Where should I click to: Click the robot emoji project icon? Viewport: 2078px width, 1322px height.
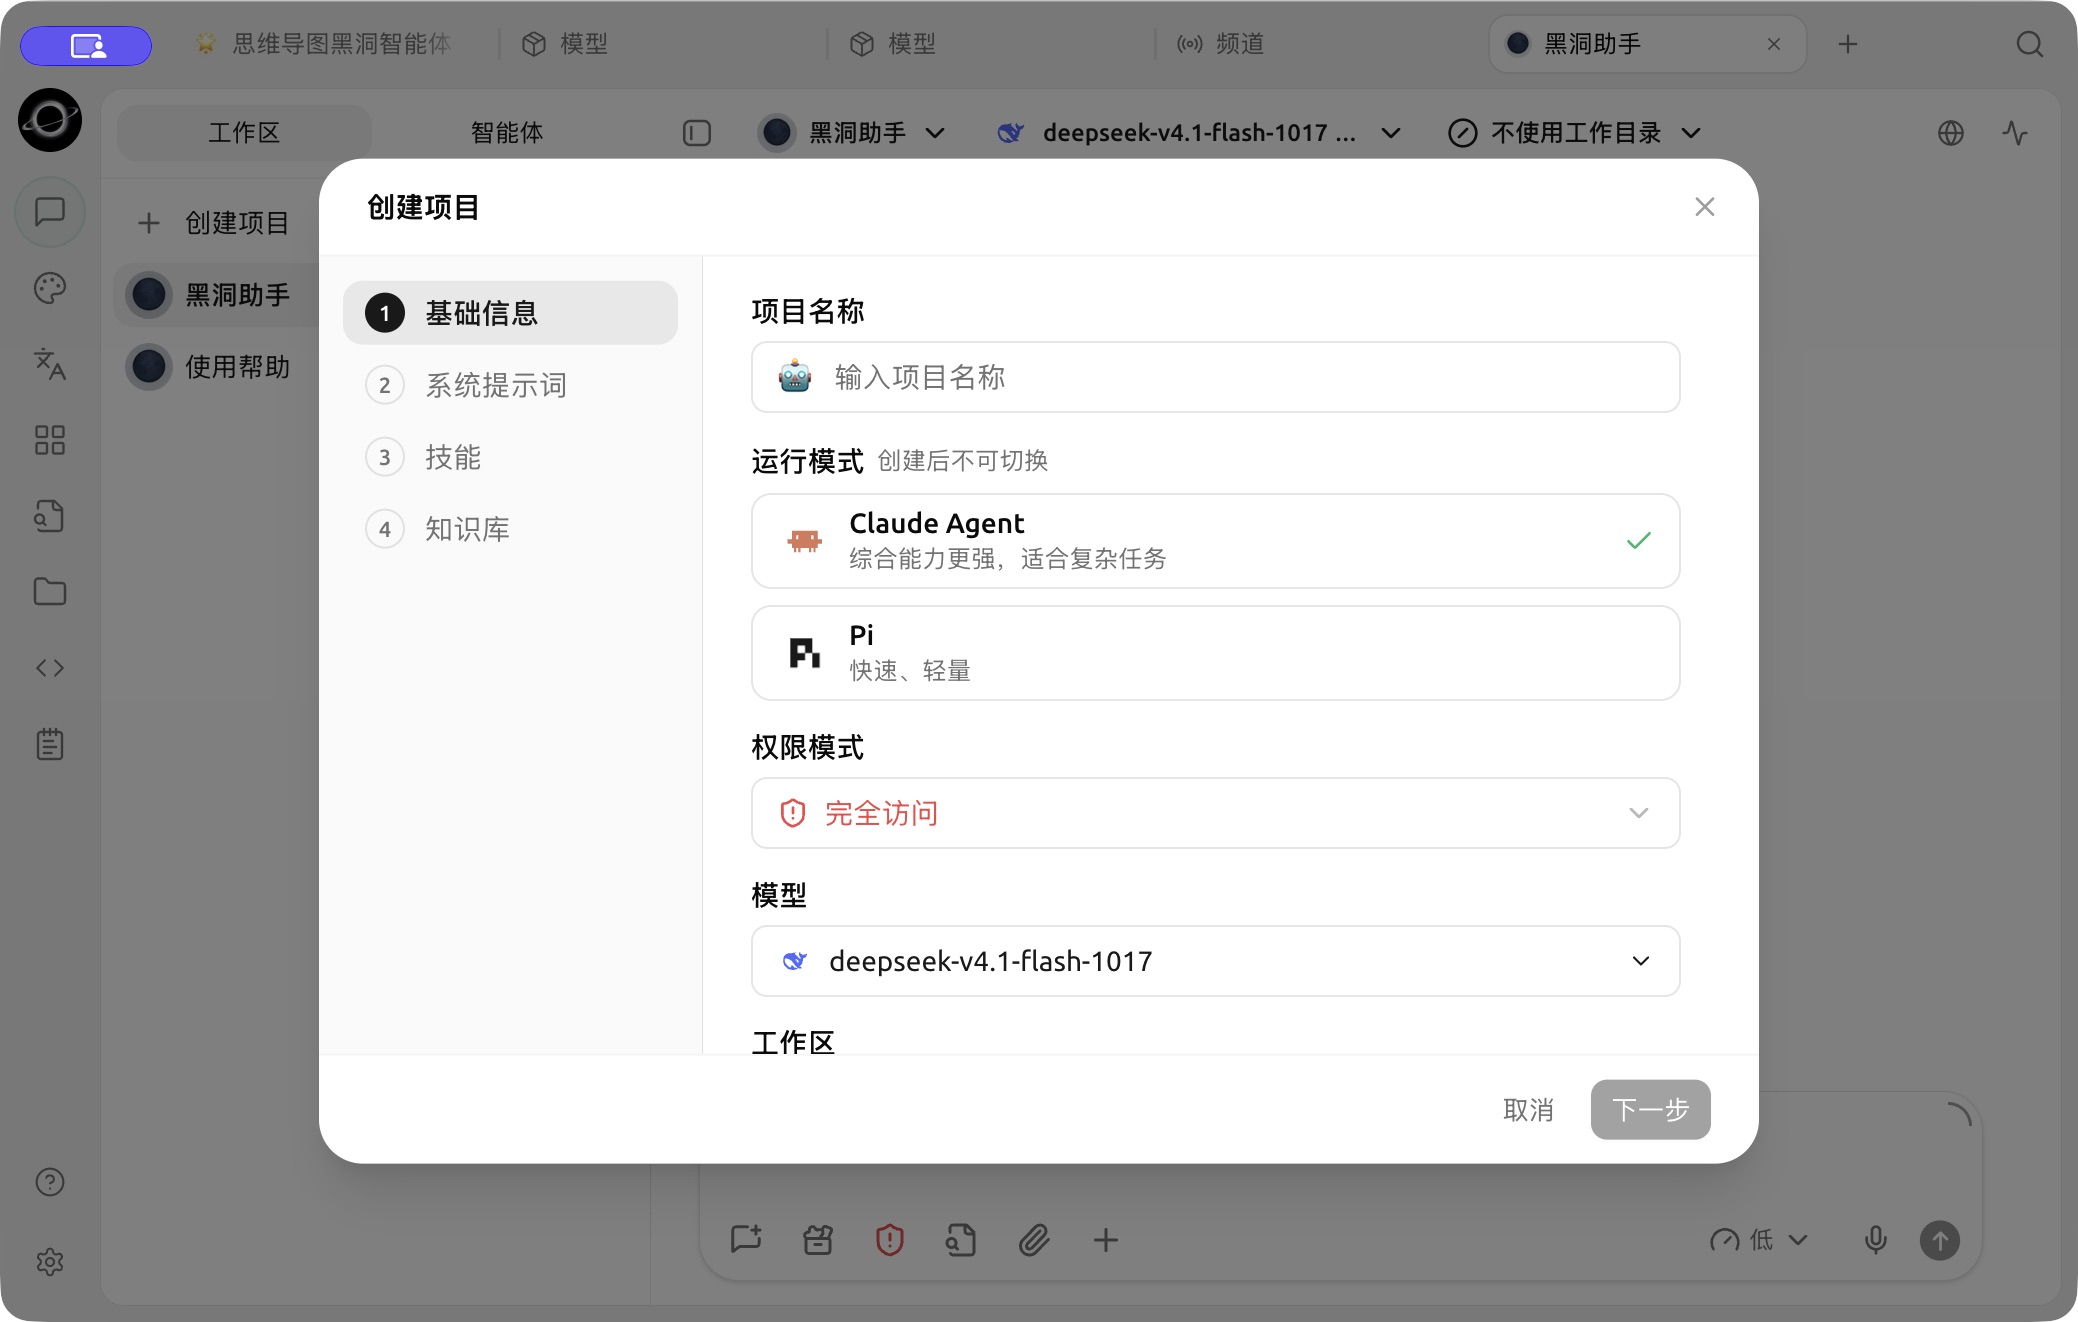pos(795,377)
